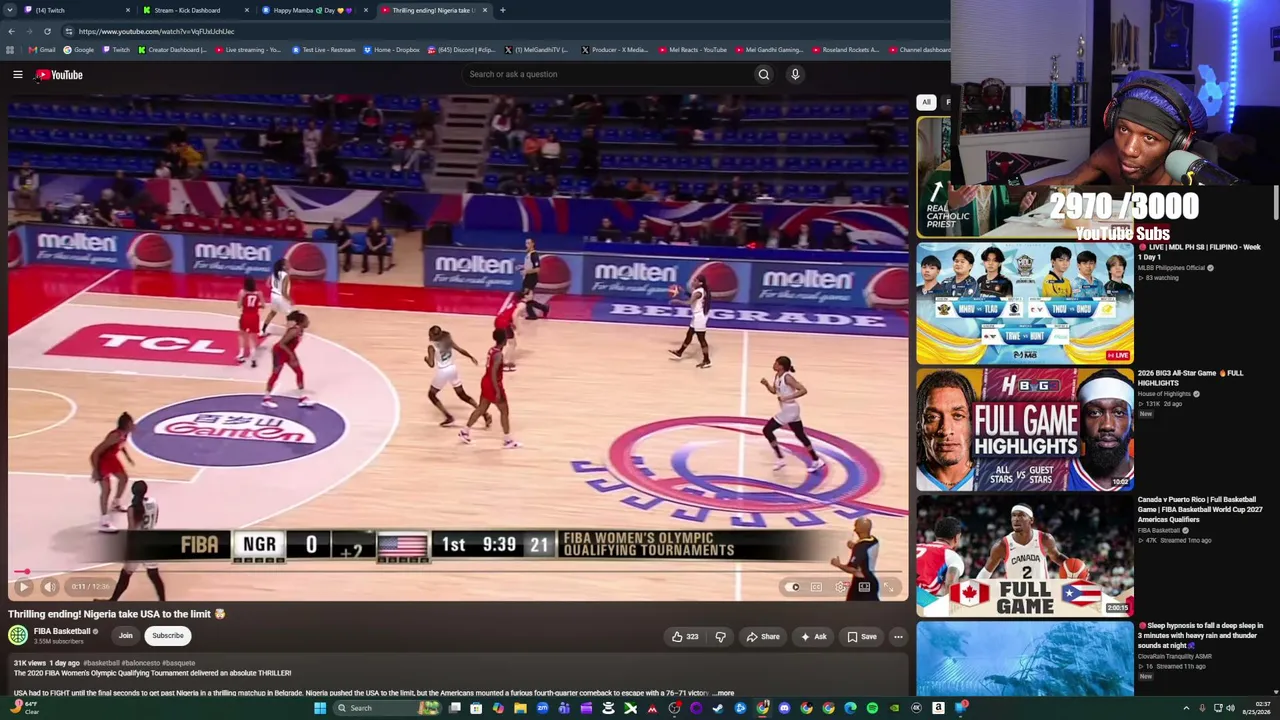Open the FIBA Basketball channel avatar

[x=18, y=635]
